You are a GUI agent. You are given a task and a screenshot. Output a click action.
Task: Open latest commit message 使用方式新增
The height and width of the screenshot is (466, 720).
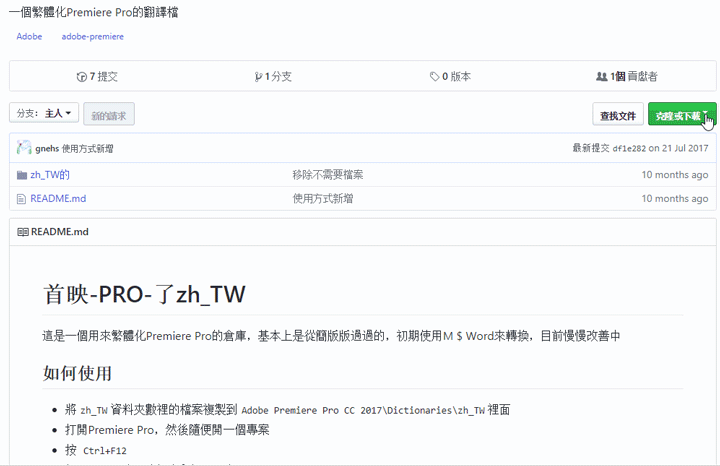pos(88,148)
